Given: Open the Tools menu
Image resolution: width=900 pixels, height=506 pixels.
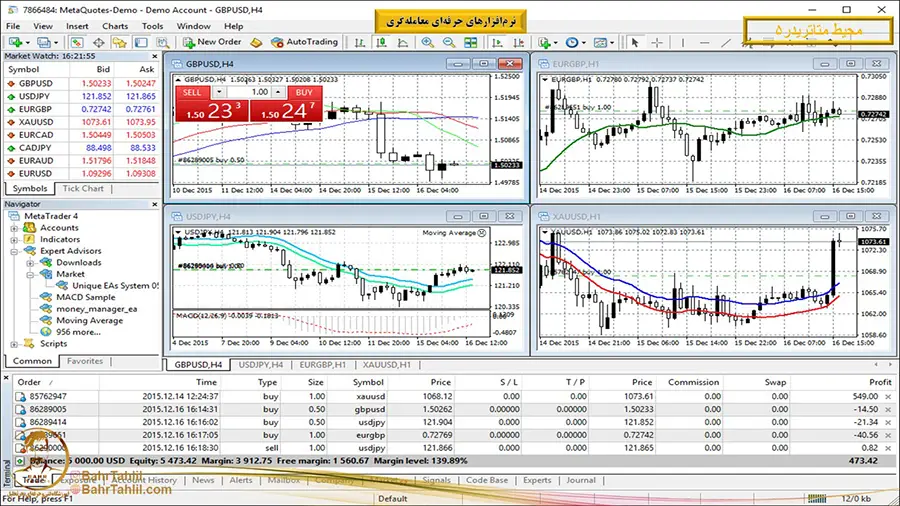Looking at the screenshot, I should 152,26.
